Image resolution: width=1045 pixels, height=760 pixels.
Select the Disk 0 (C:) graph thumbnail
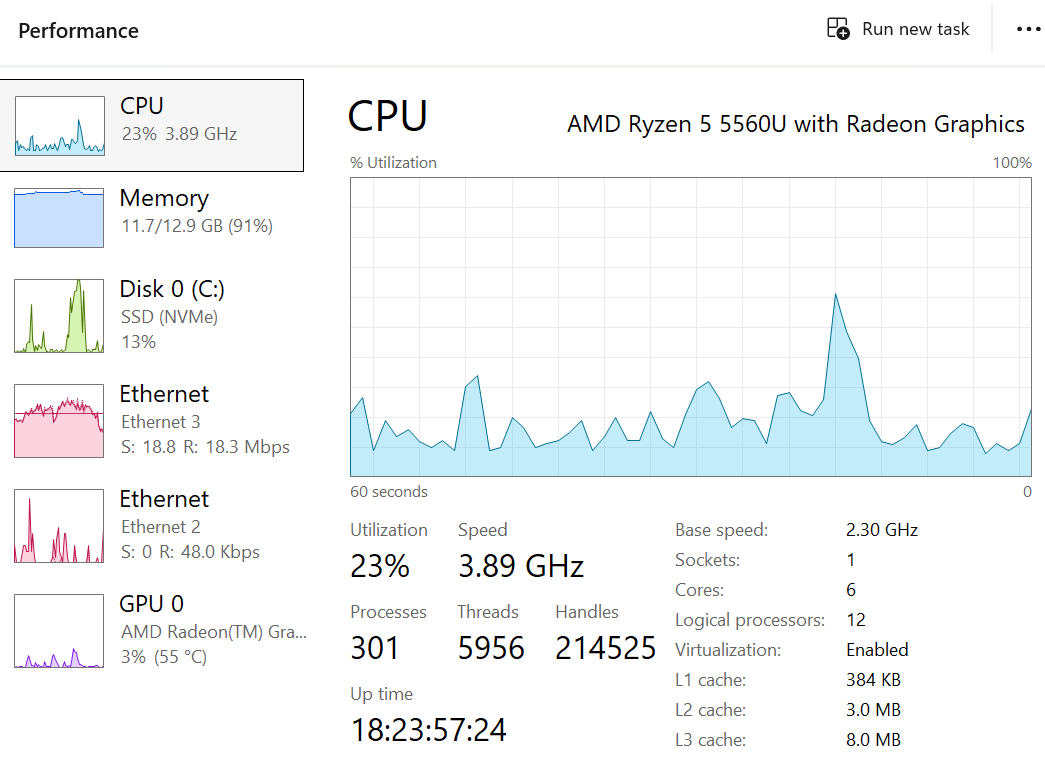(60, 316)
